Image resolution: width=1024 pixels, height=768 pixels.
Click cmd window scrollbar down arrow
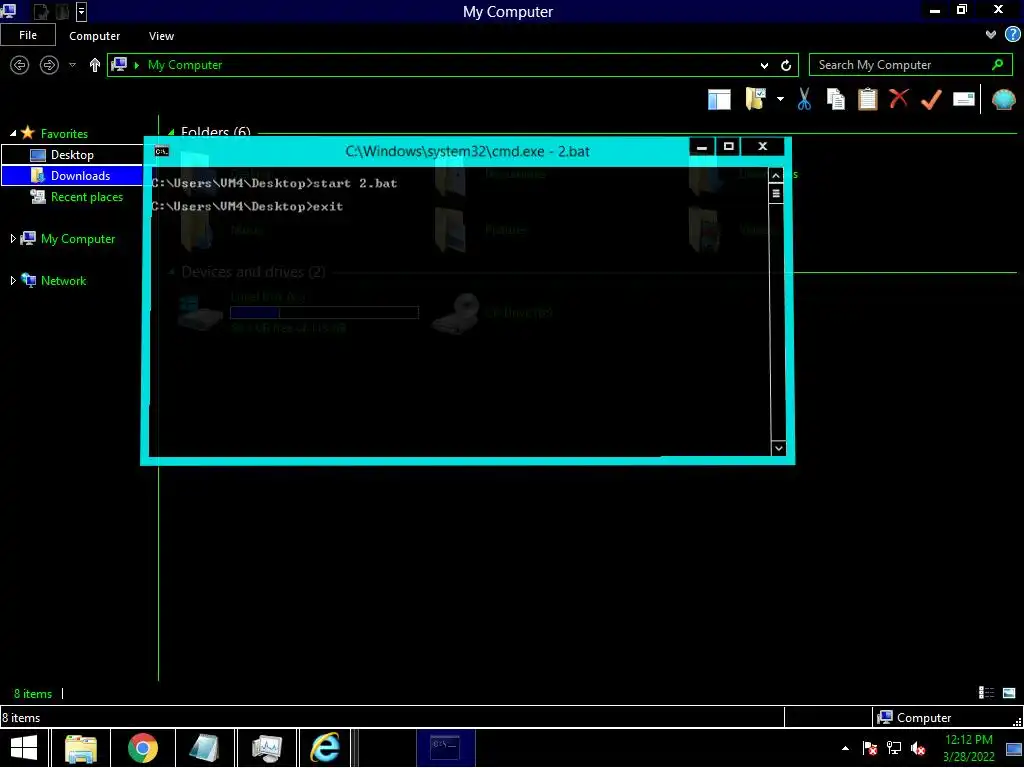point(778,448)
